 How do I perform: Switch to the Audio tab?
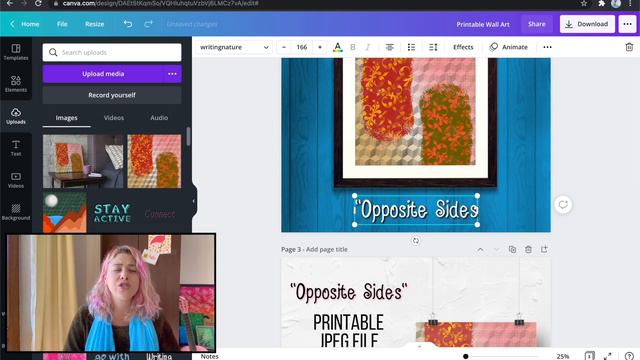coord(159,118)
